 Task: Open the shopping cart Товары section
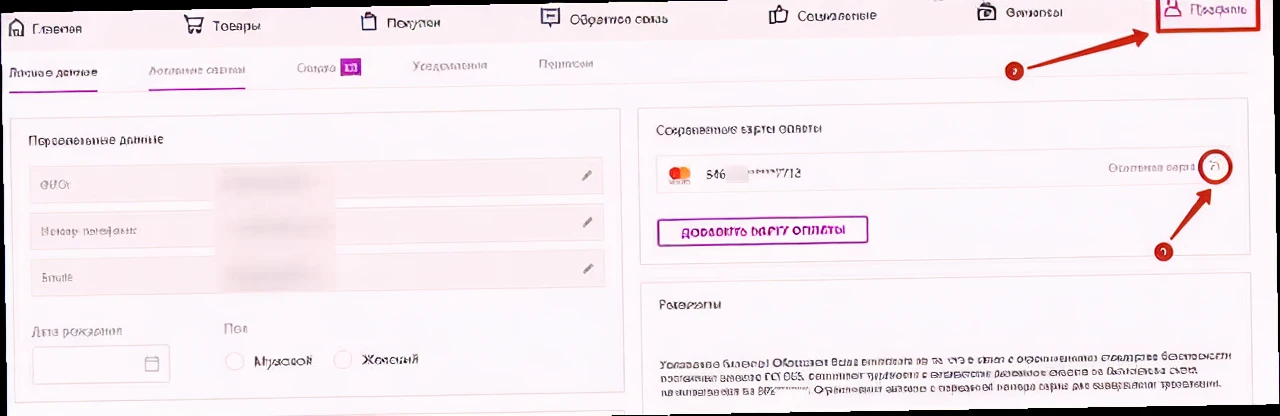click(x=194, y=24)
